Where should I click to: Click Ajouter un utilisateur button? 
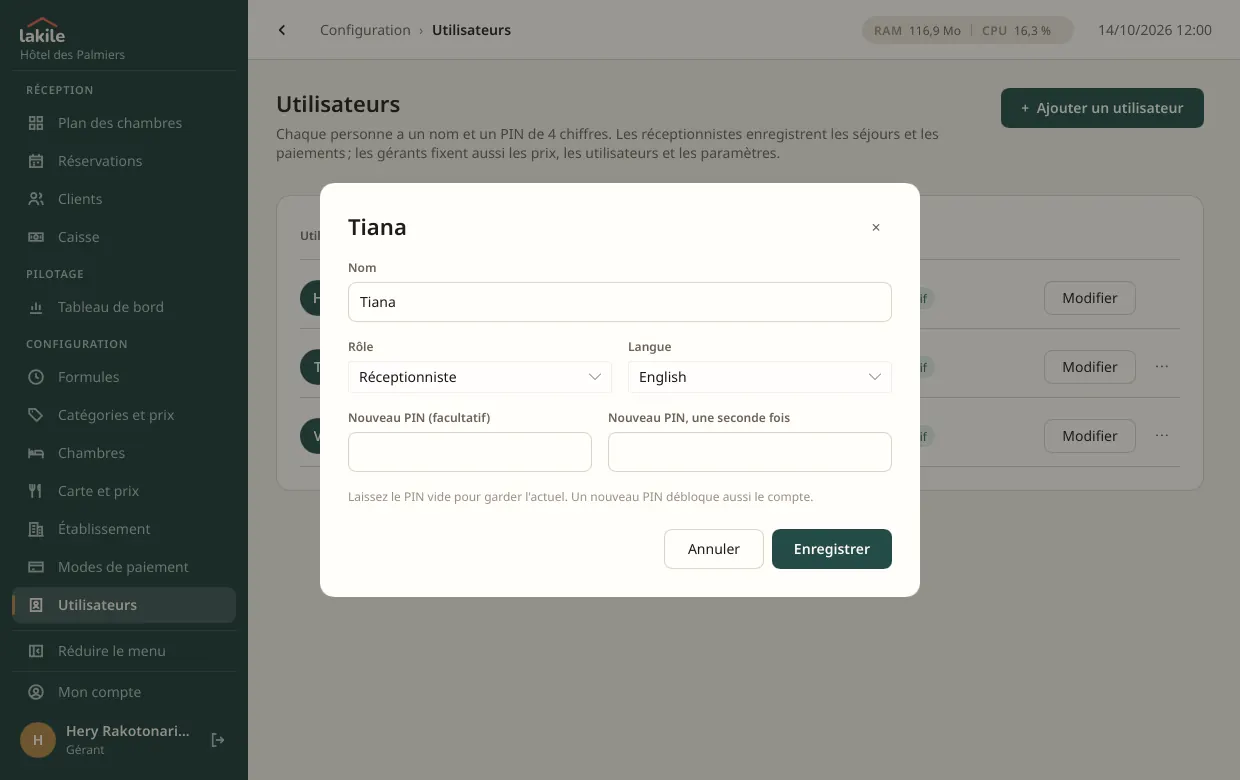coord(1102,108)
